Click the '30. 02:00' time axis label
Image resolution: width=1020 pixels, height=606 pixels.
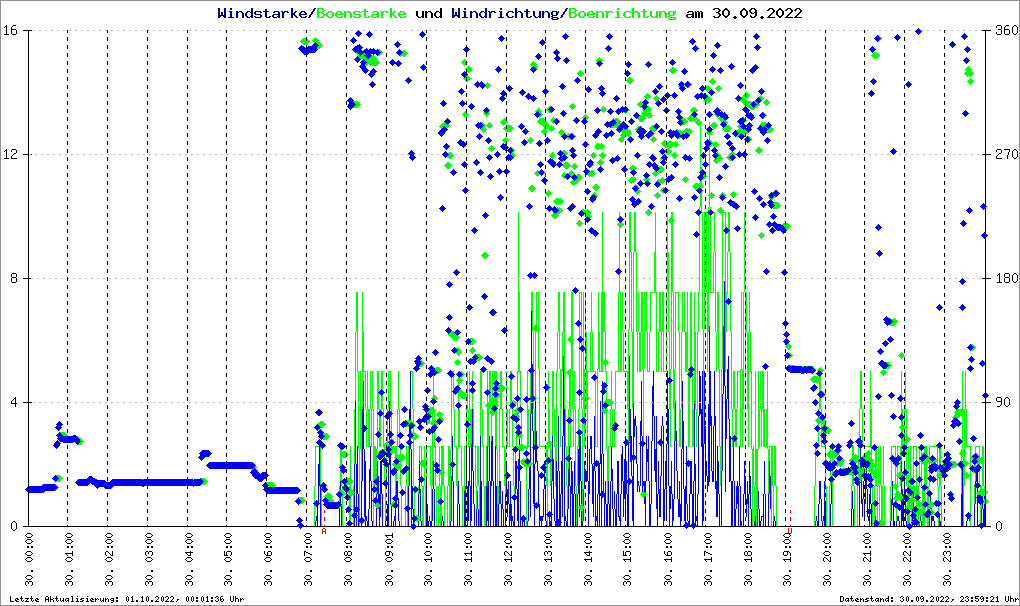click(109, 560)
